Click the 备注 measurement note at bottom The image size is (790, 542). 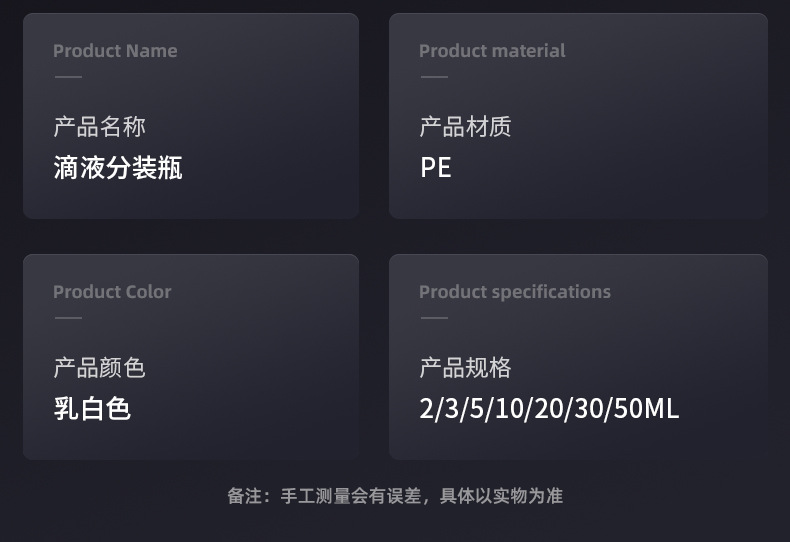tap(395, 496)
